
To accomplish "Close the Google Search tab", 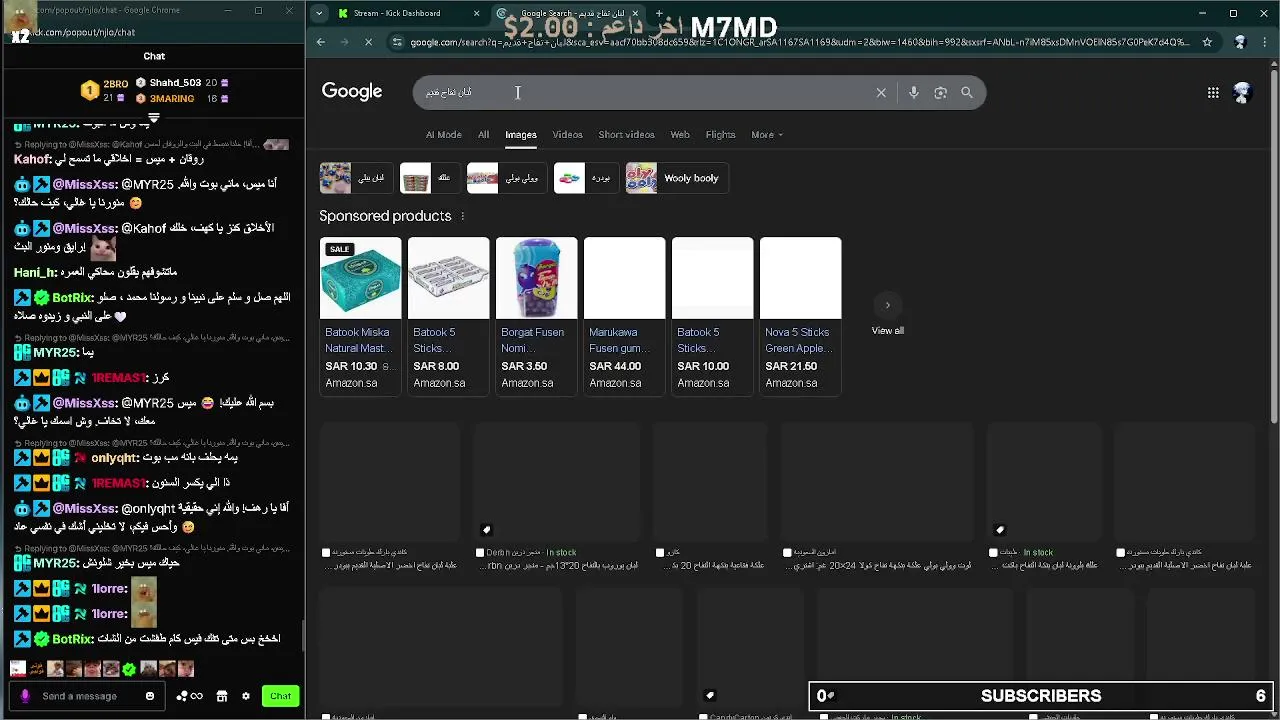I will click(635, 13).
